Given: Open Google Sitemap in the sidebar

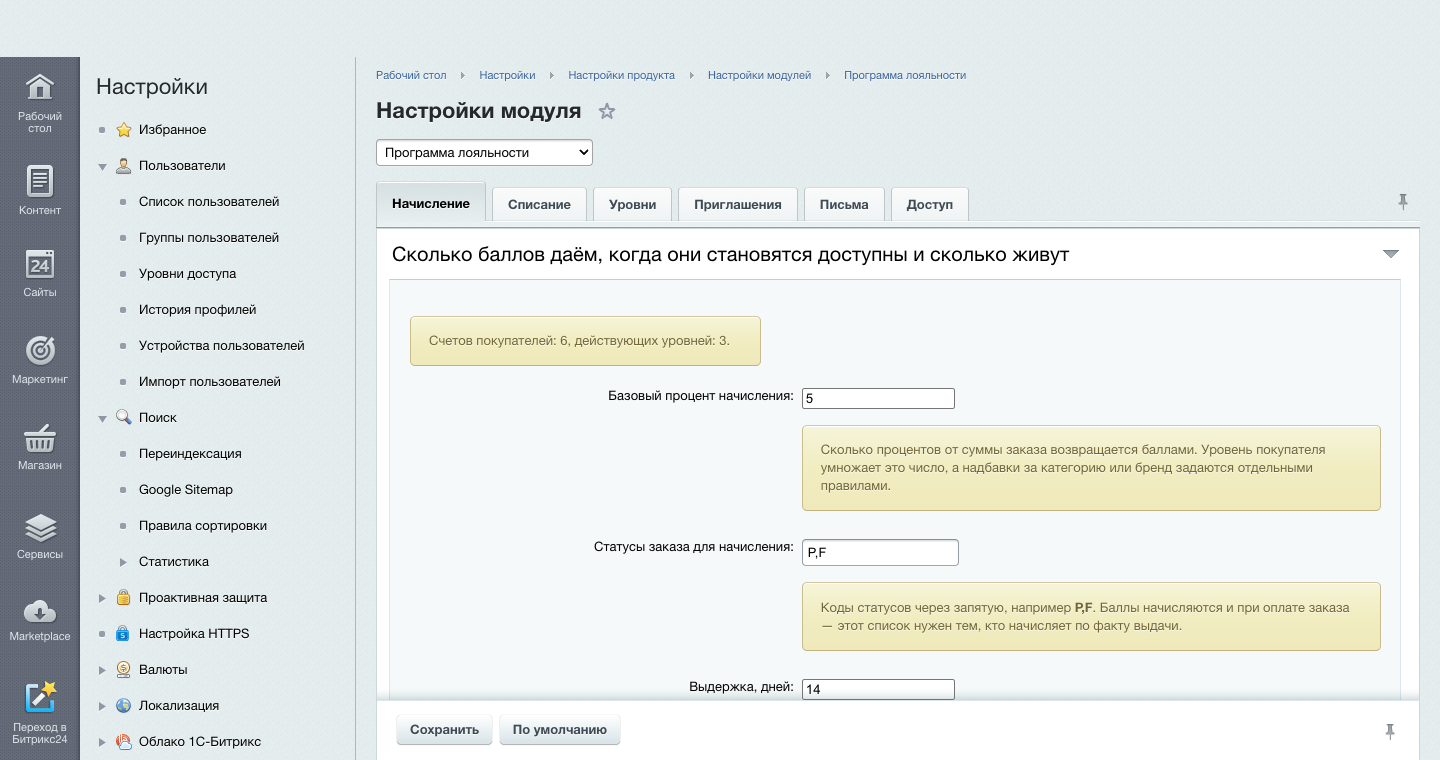Looking at the screenshot, I should click(x=186, y=490).
